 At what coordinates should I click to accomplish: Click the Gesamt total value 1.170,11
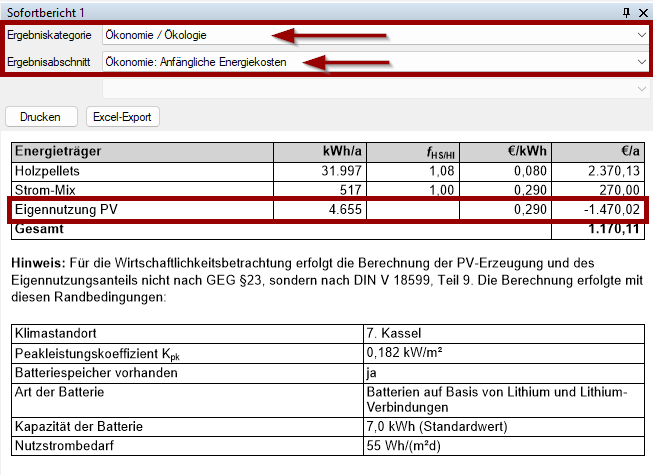(x=613, y=230)
